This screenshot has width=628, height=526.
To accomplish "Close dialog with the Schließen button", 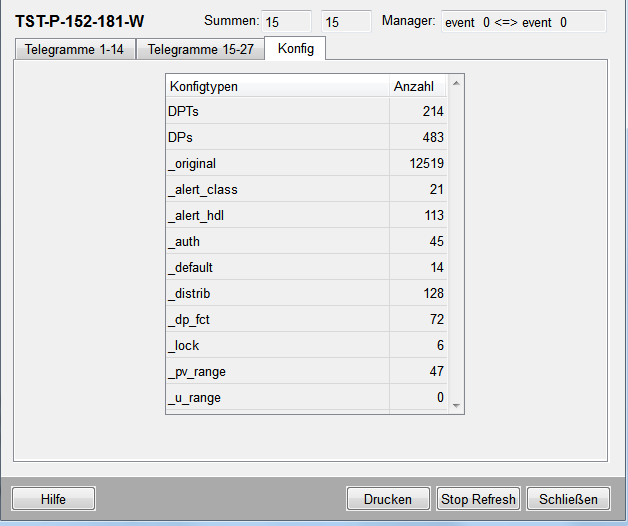I will 568,499.
